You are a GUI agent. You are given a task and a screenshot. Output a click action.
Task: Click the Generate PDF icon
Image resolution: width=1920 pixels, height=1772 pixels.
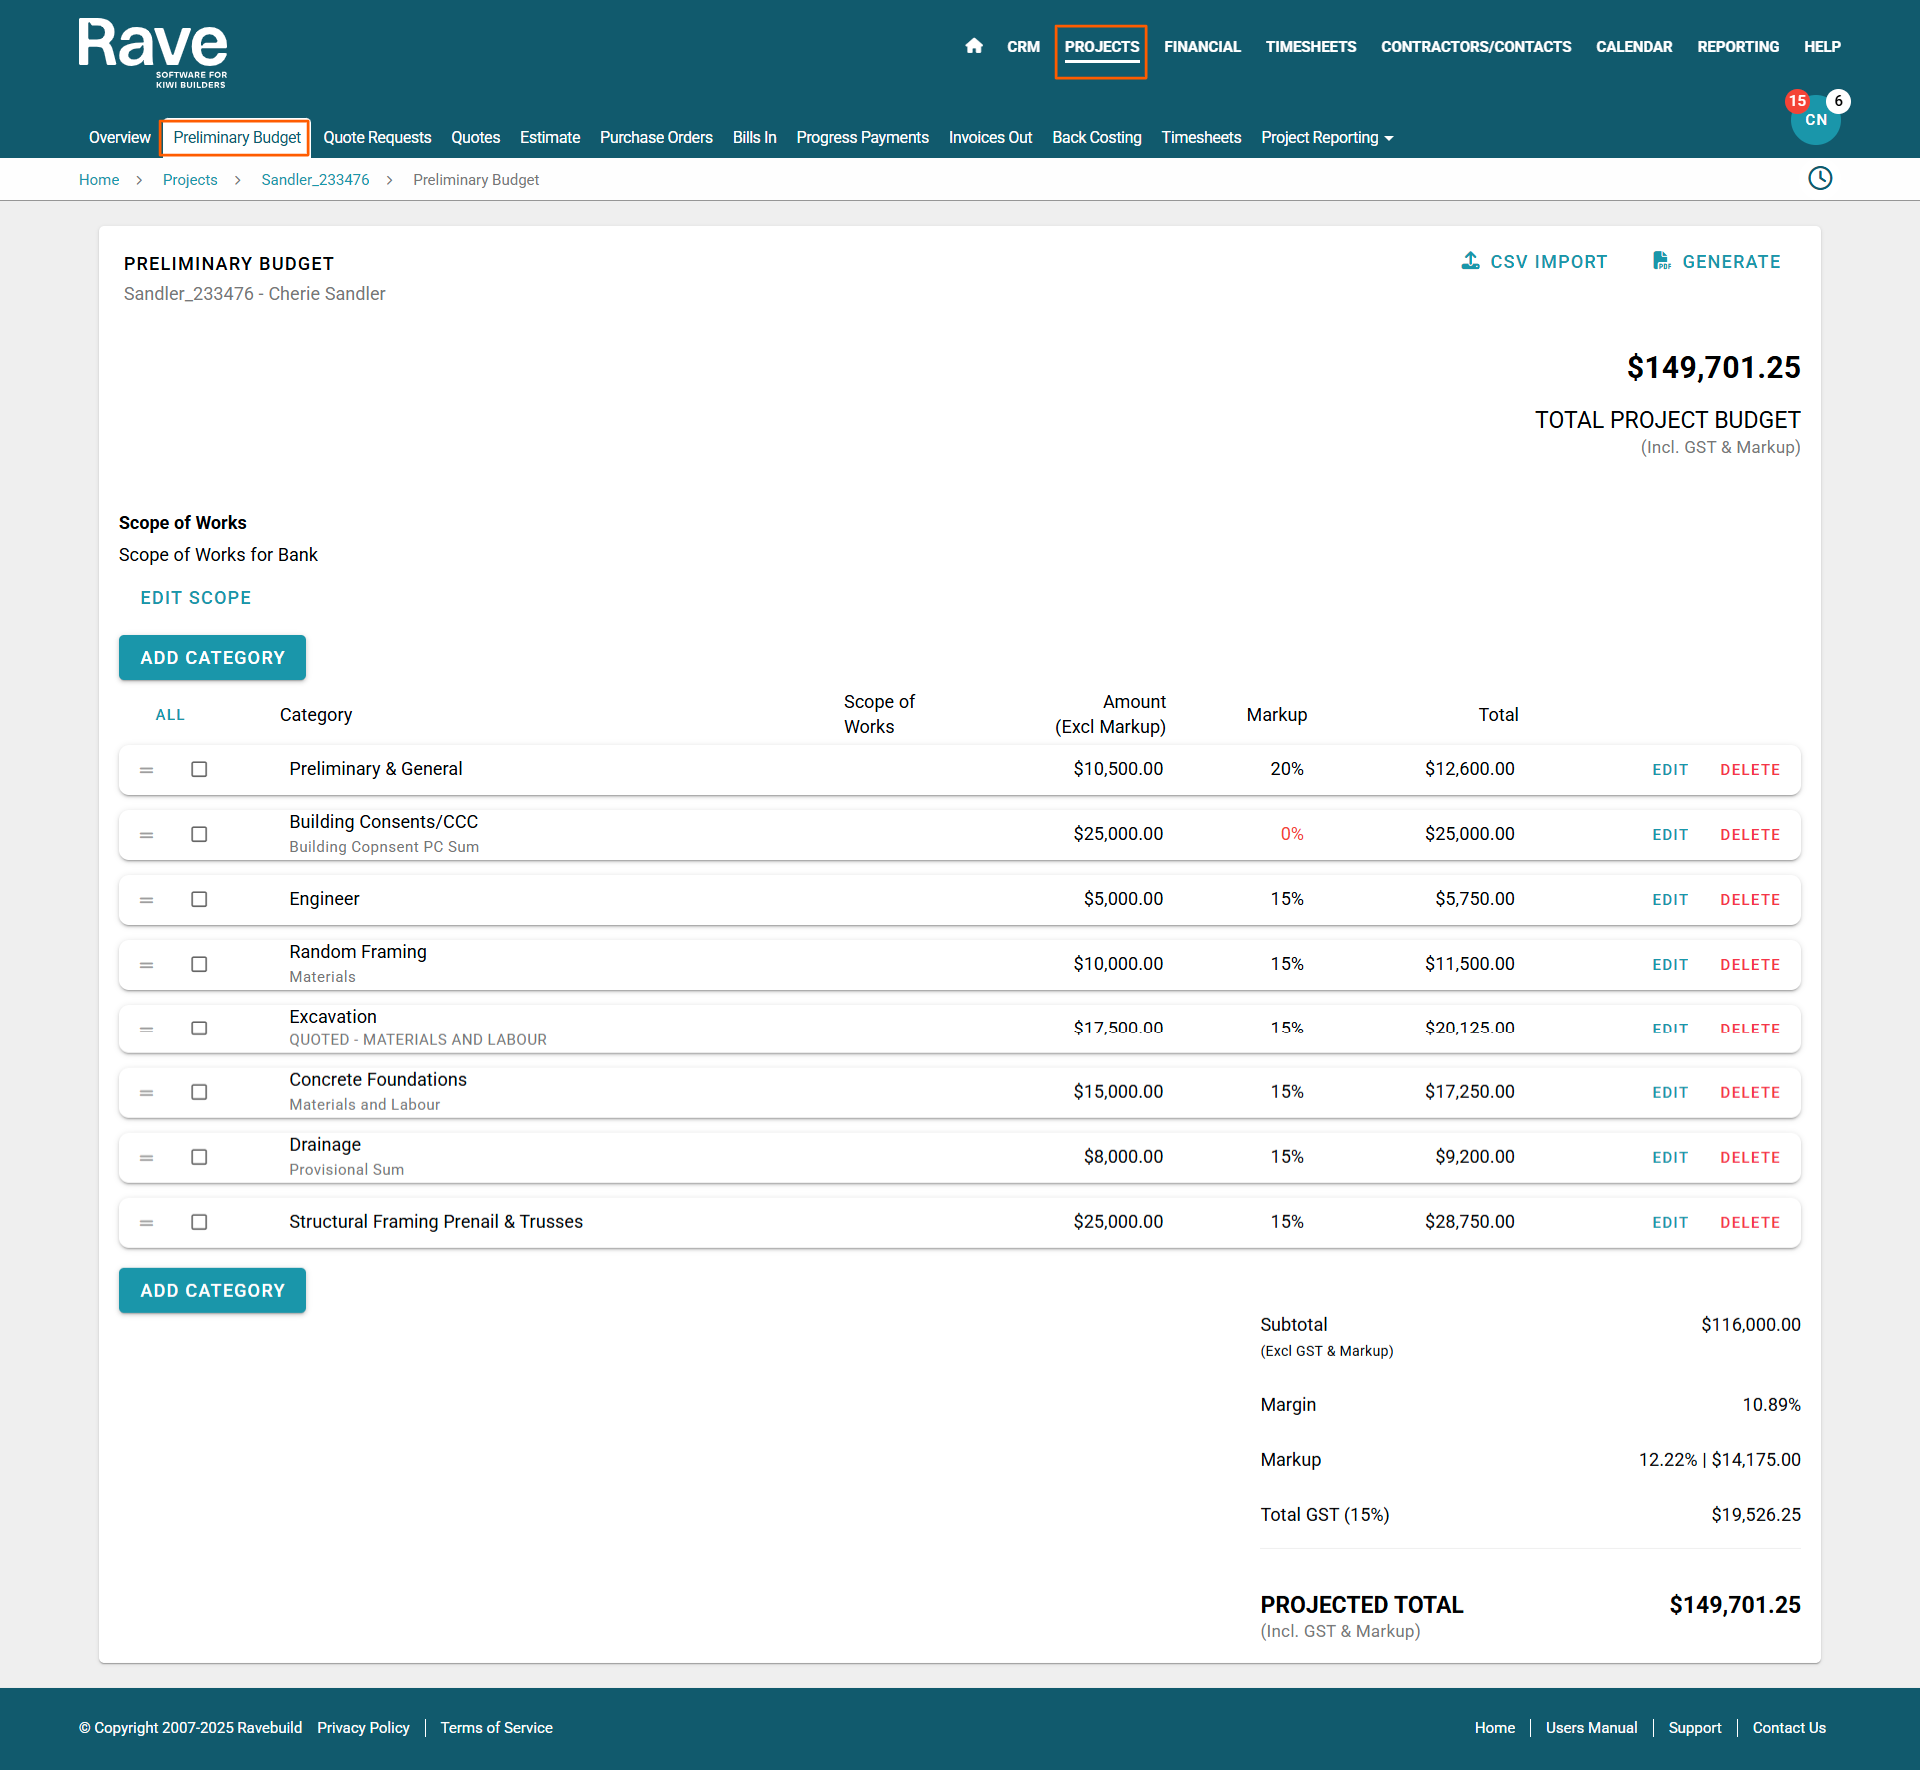(x=1661, y=261)
